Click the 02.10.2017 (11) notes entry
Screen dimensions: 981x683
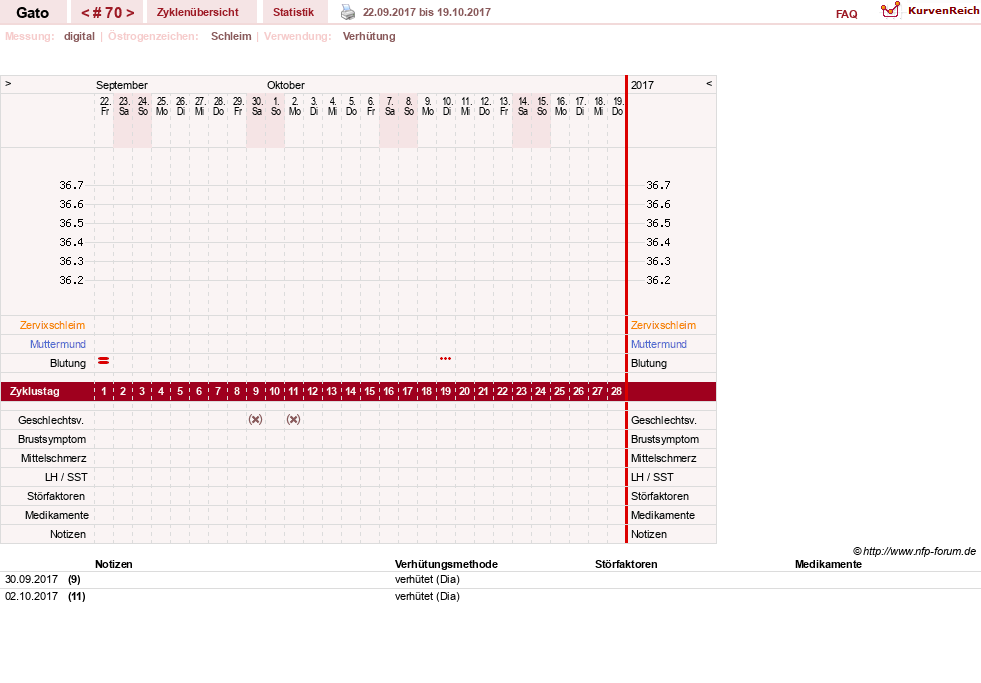45,596
